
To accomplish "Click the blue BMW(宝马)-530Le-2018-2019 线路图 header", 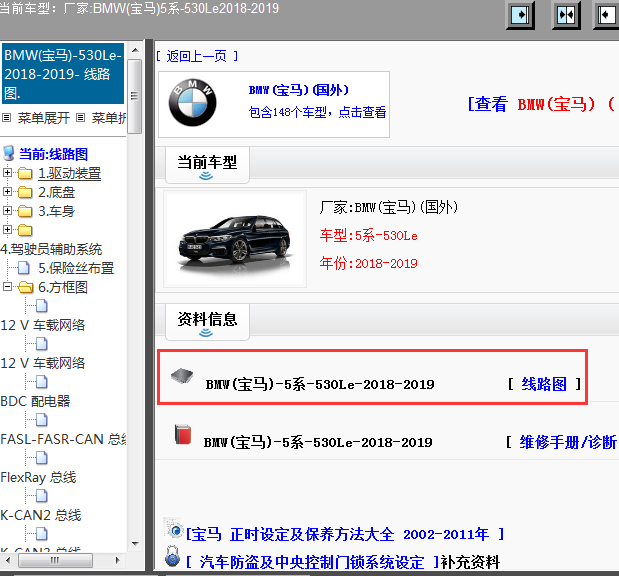I will tap(63, 74).
